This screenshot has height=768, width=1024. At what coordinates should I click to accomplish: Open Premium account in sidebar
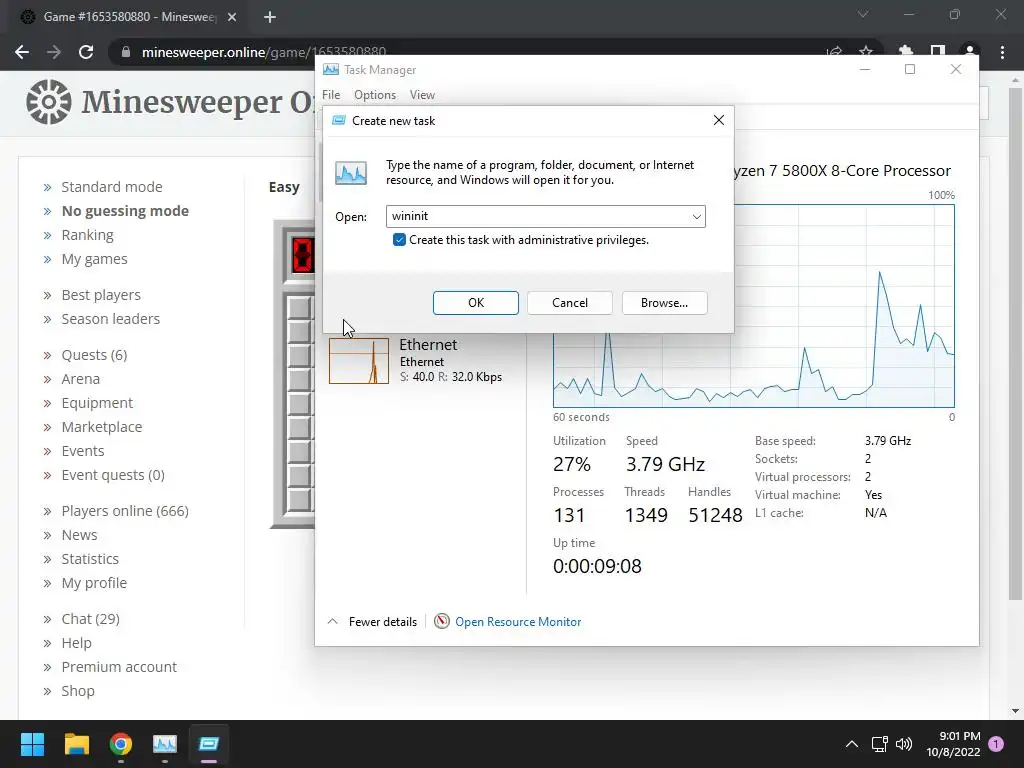click(x=119, y=667)
